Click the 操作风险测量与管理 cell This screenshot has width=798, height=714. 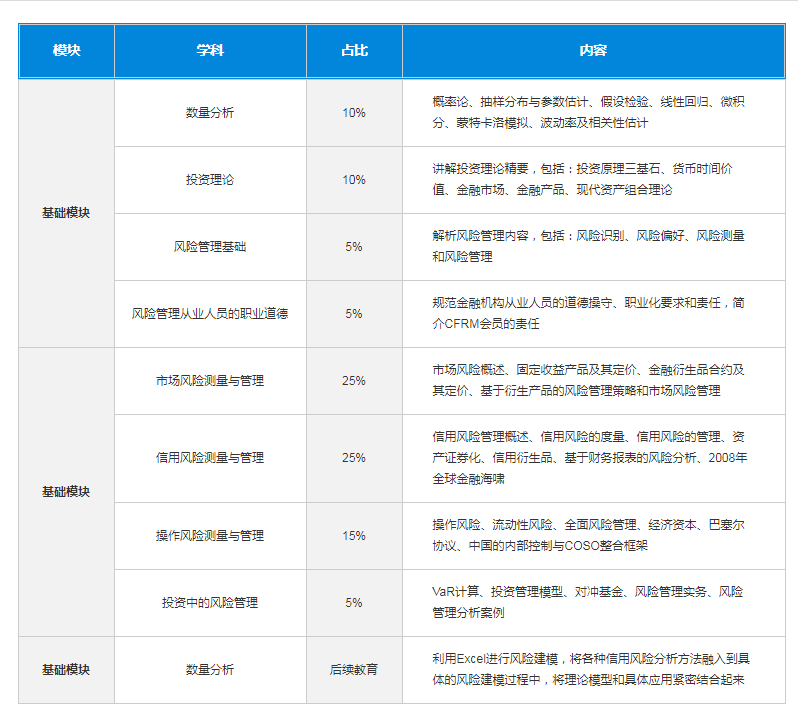pyautogui.click(x=210, y=536)
